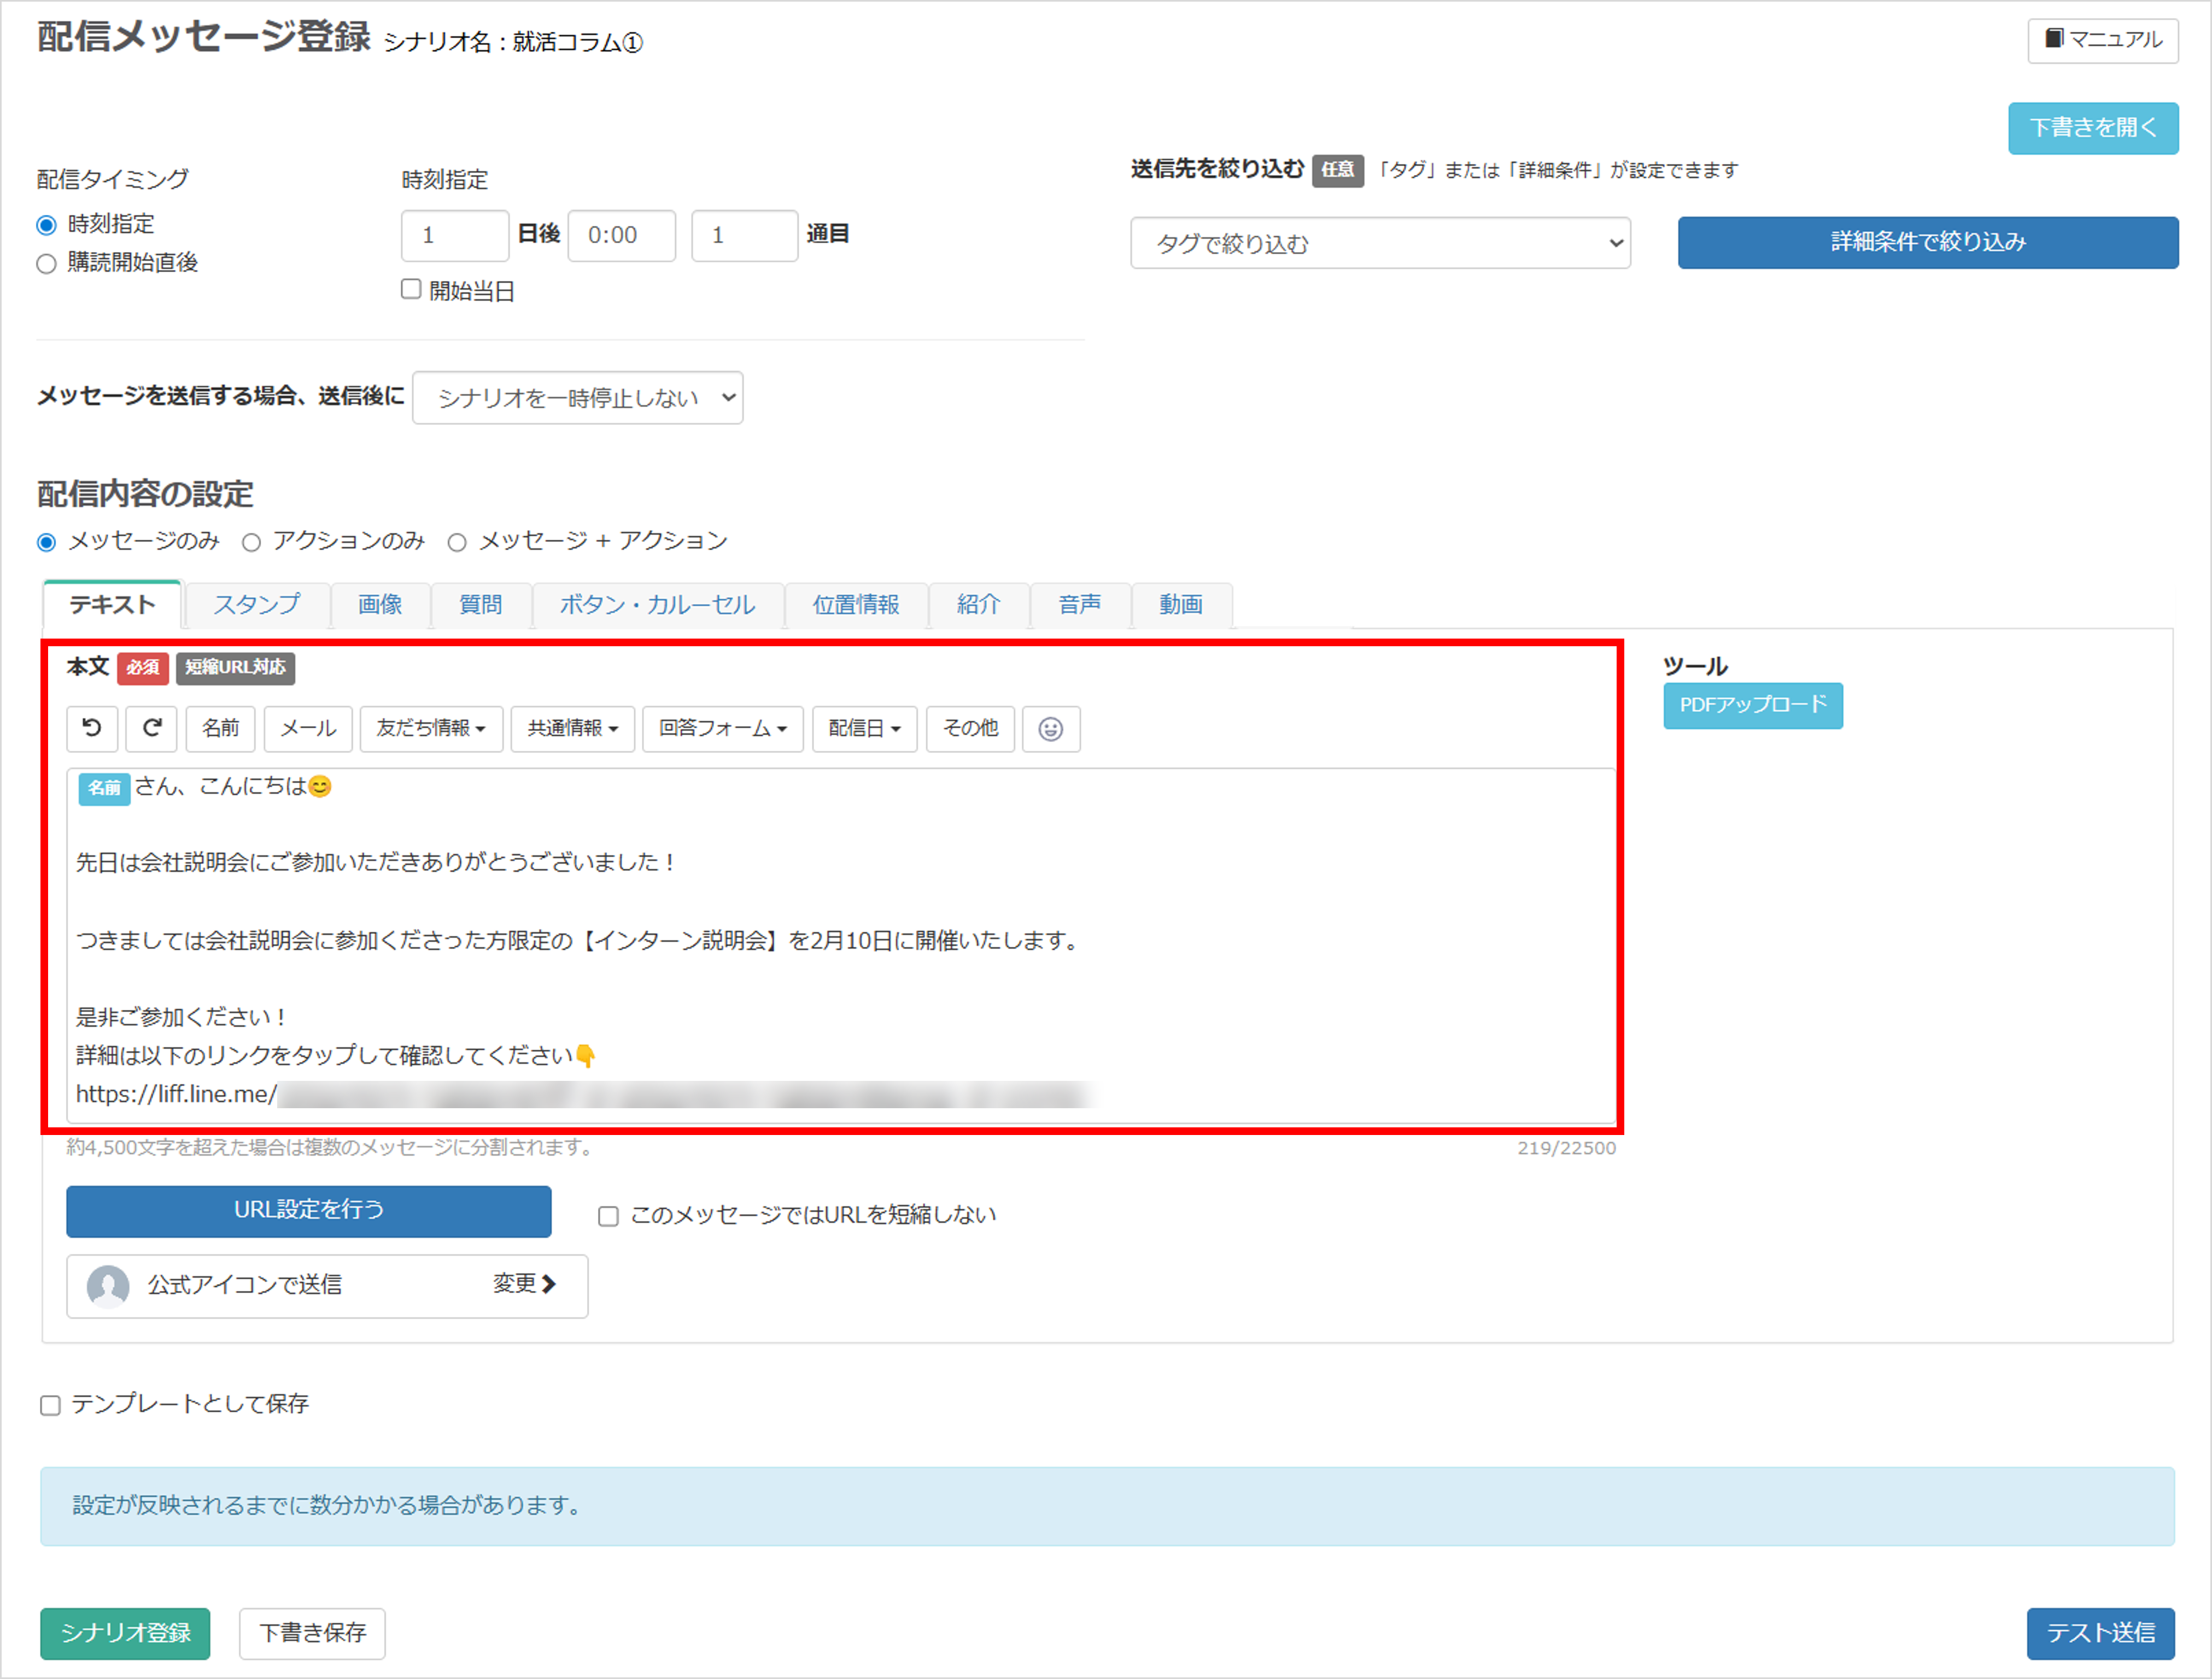
Task: Insert the 名前 placeholder from toolbar
Action: click(x=220, y=728)
